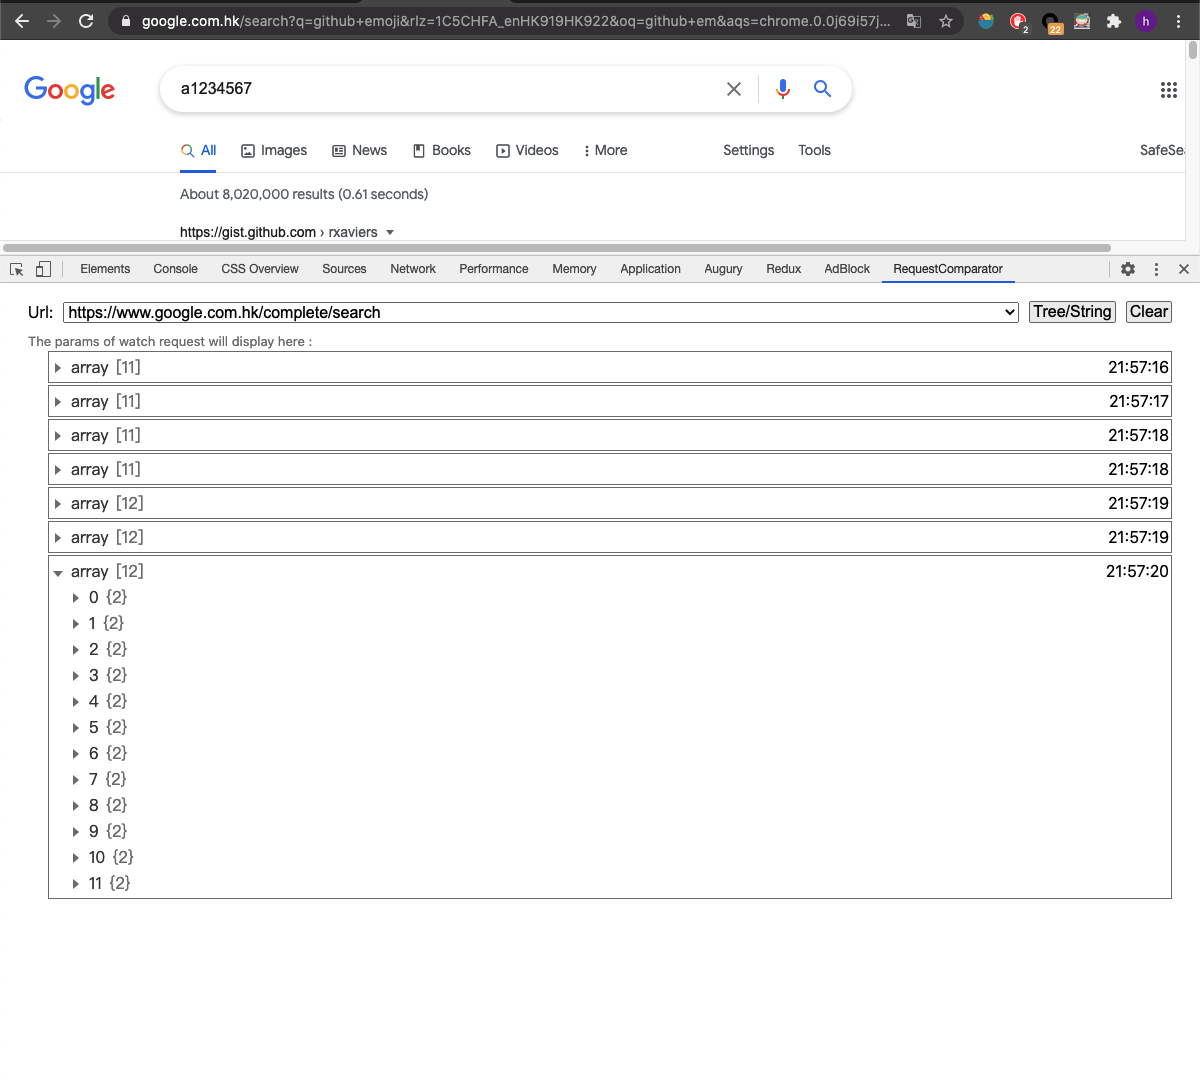Clear the Google search box text
Screen dimensions: 1200x1084
pyautogui.click(x=734, y=89)
